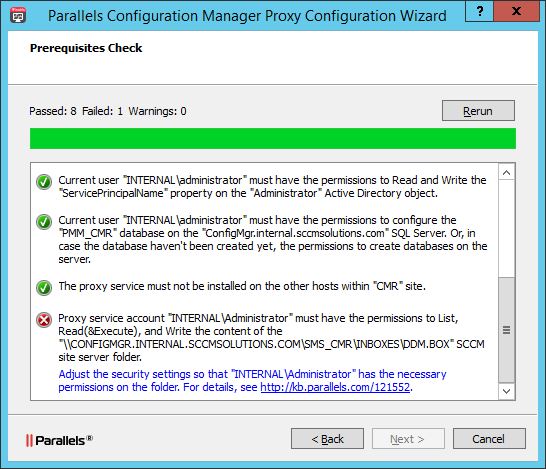
Task: Click the scrollbar down arrow
Action: tap(507, 391)
